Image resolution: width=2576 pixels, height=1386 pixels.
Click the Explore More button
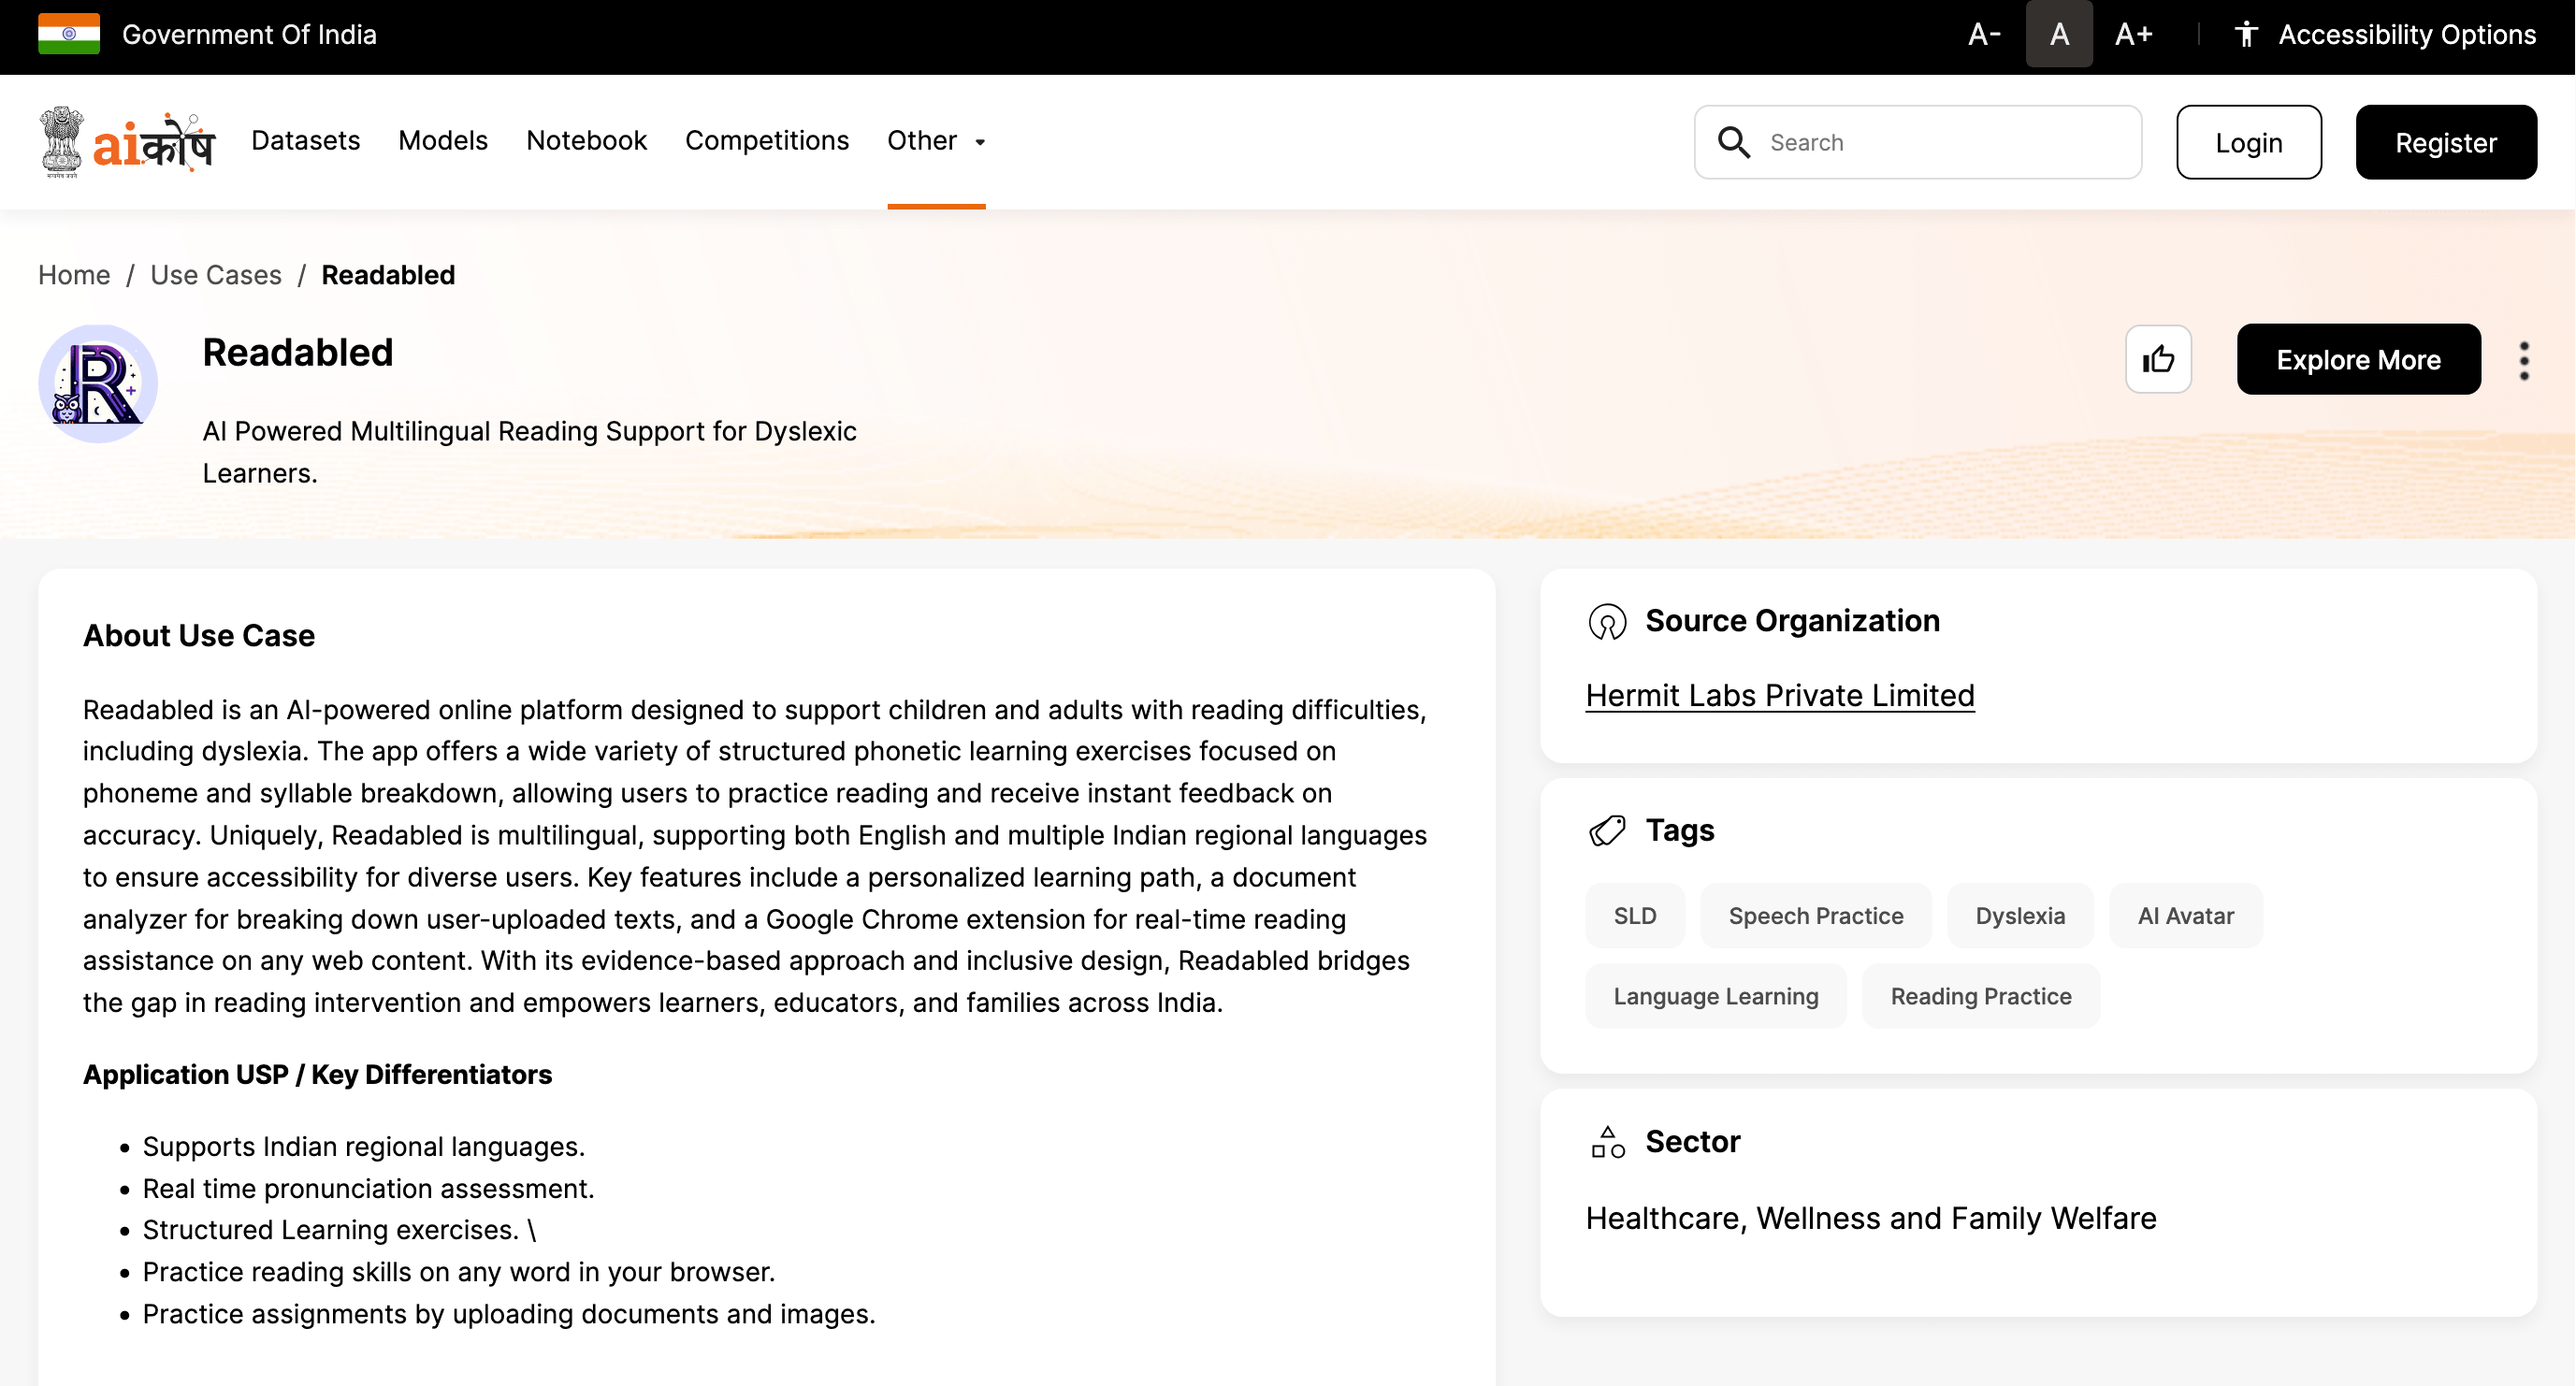(x=2358, y=359)
